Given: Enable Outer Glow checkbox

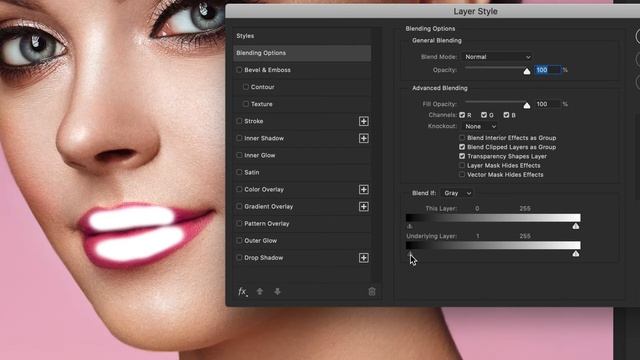Looking at the screenshot, I should pyautogui.click(x=239, y=240).
